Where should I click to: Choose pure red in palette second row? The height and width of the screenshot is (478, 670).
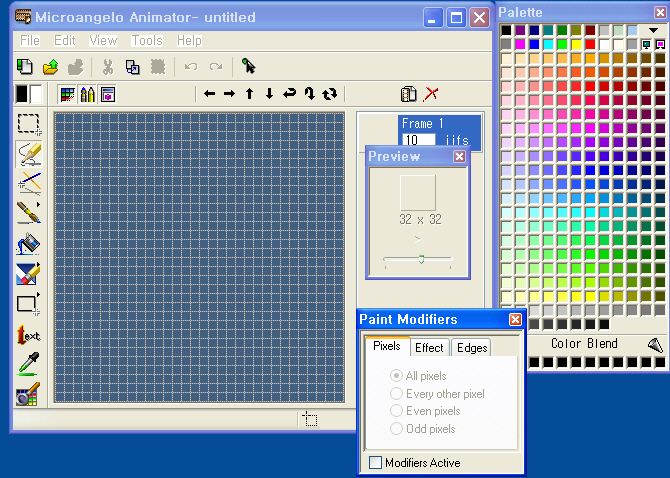[x=590, y=44]
